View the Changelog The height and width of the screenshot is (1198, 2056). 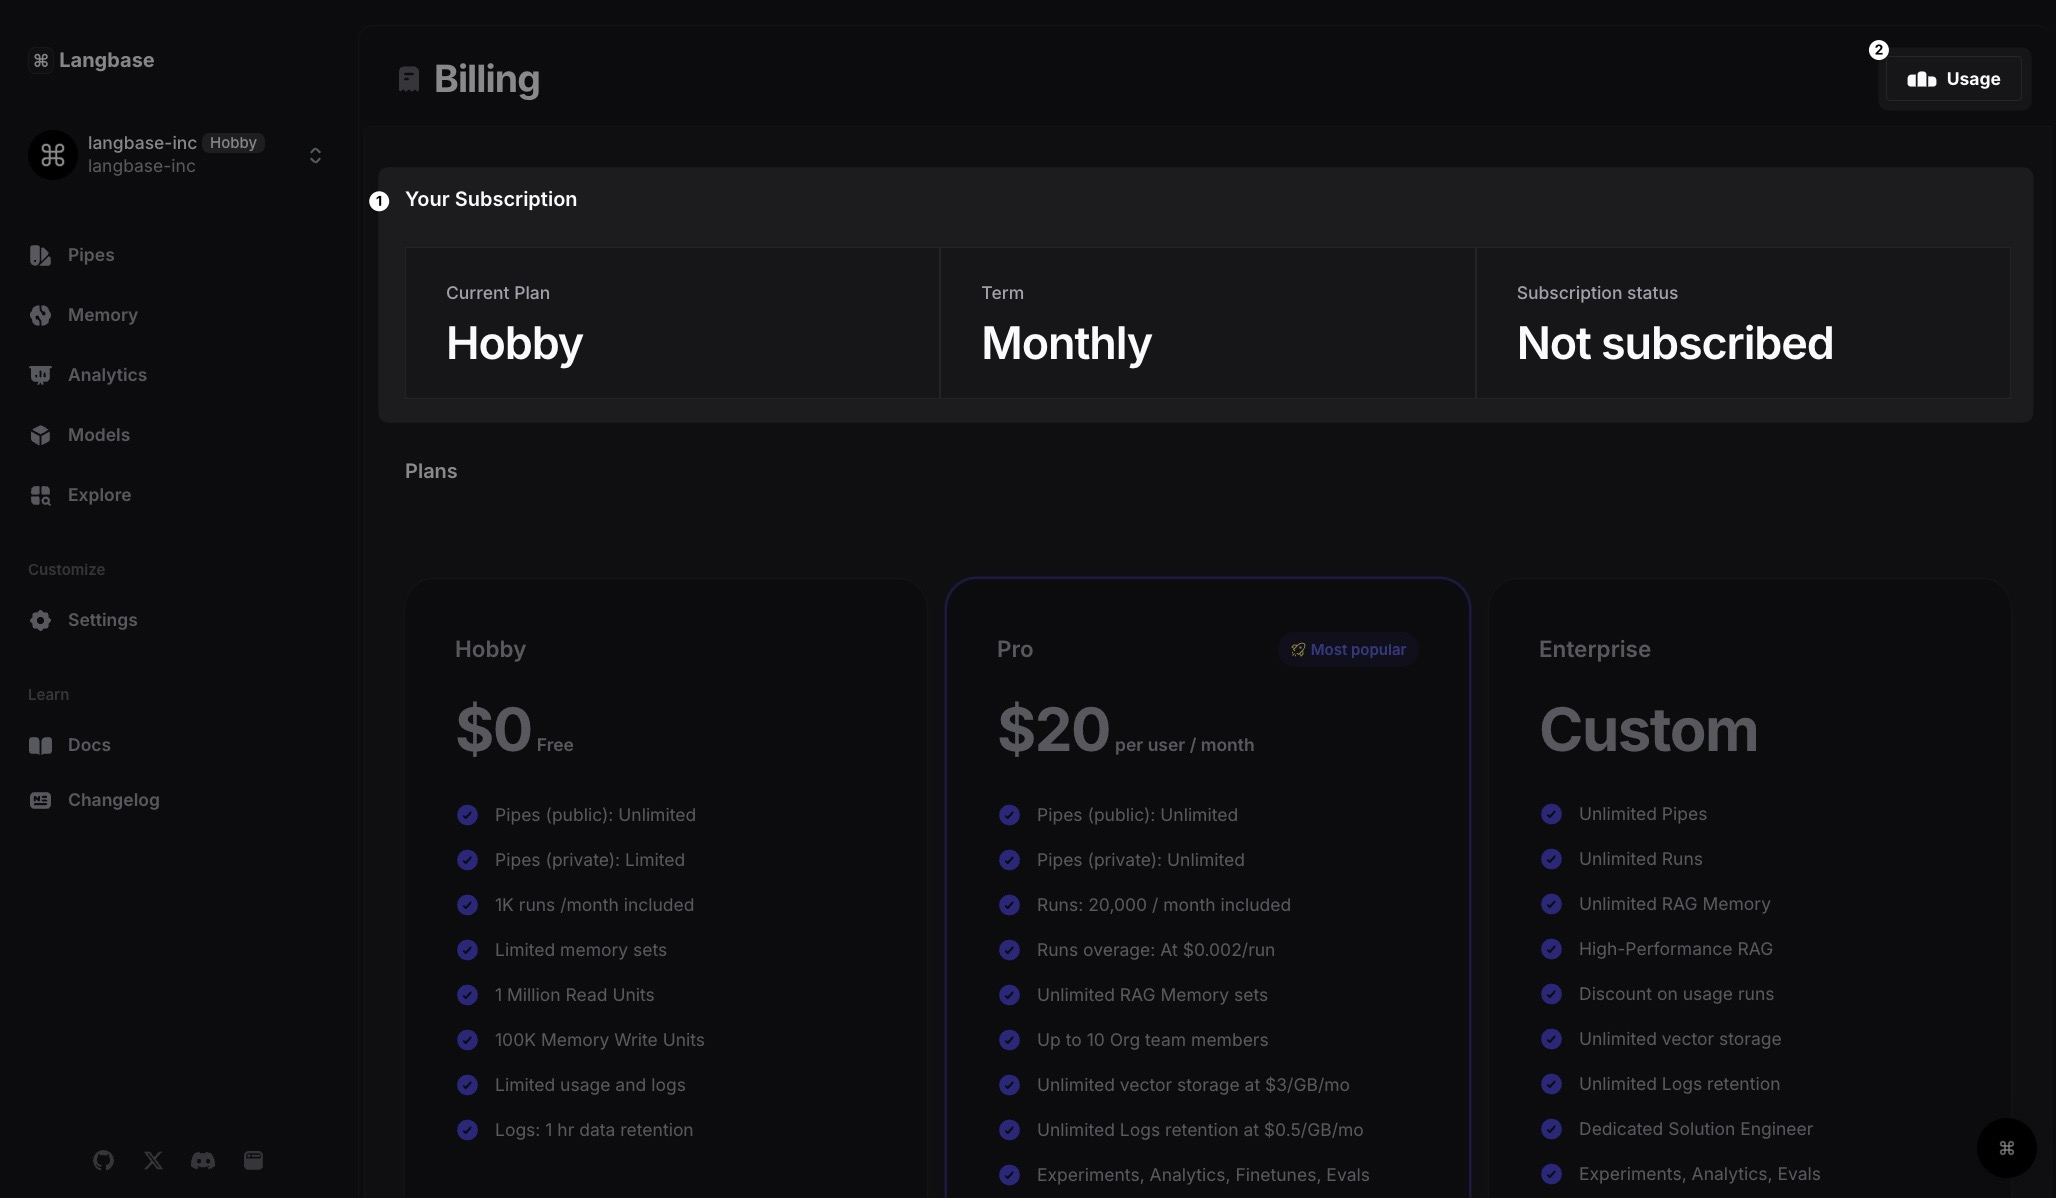click(x=113, y=800)
